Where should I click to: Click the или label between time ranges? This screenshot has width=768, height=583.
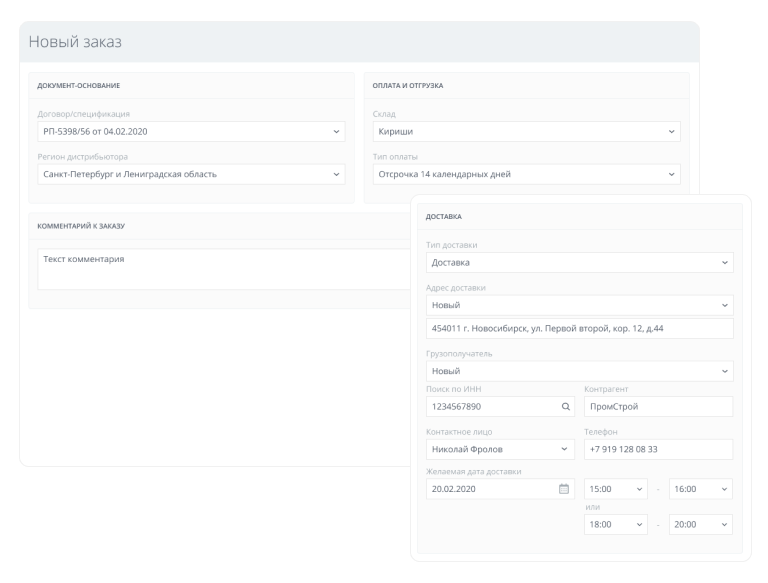(x=593, y=508)
